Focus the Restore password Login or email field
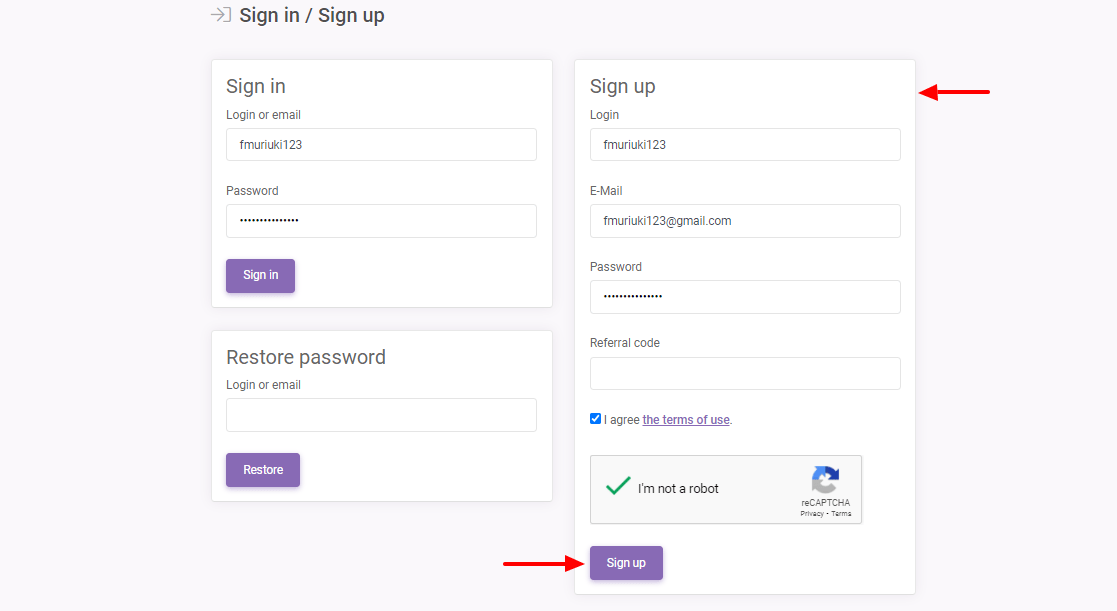1117x611 pixels. [381, 415]
